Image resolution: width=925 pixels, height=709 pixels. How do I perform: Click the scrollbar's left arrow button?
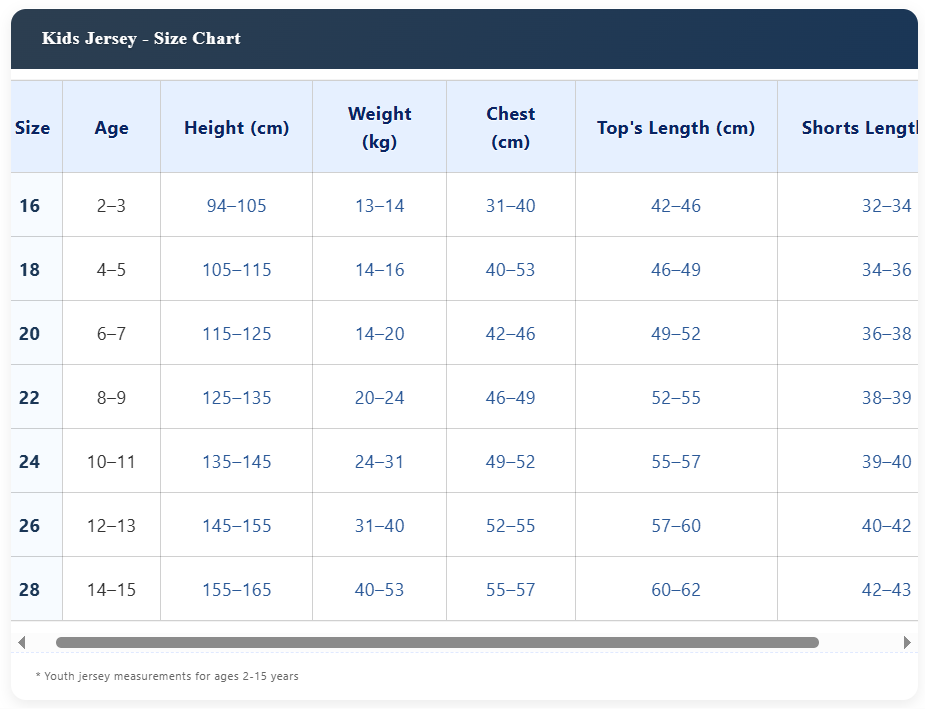coord(22,642)
